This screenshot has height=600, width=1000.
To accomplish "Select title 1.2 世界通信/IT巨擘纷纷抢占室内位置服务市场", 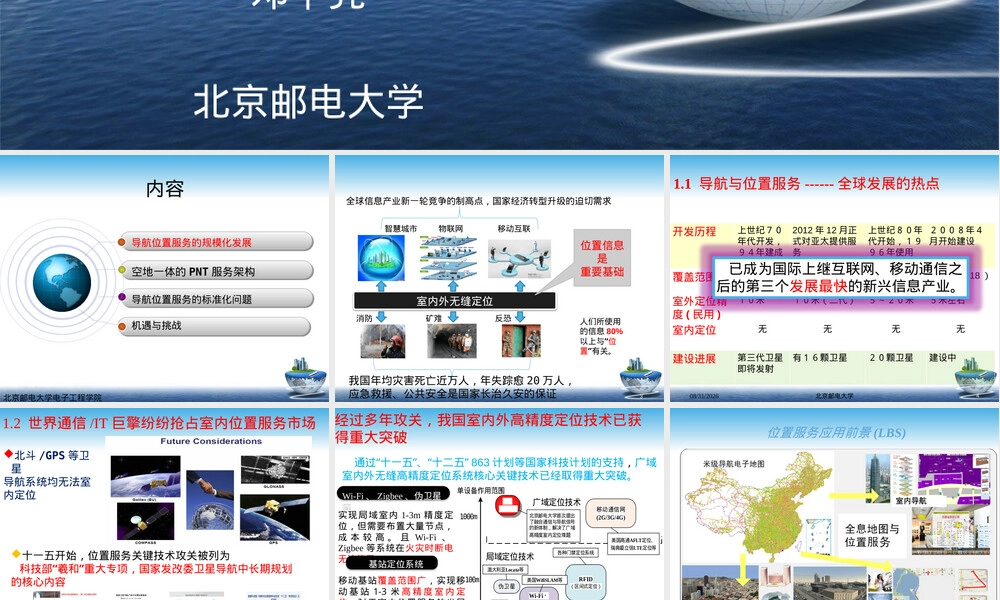I will point(159,423).
